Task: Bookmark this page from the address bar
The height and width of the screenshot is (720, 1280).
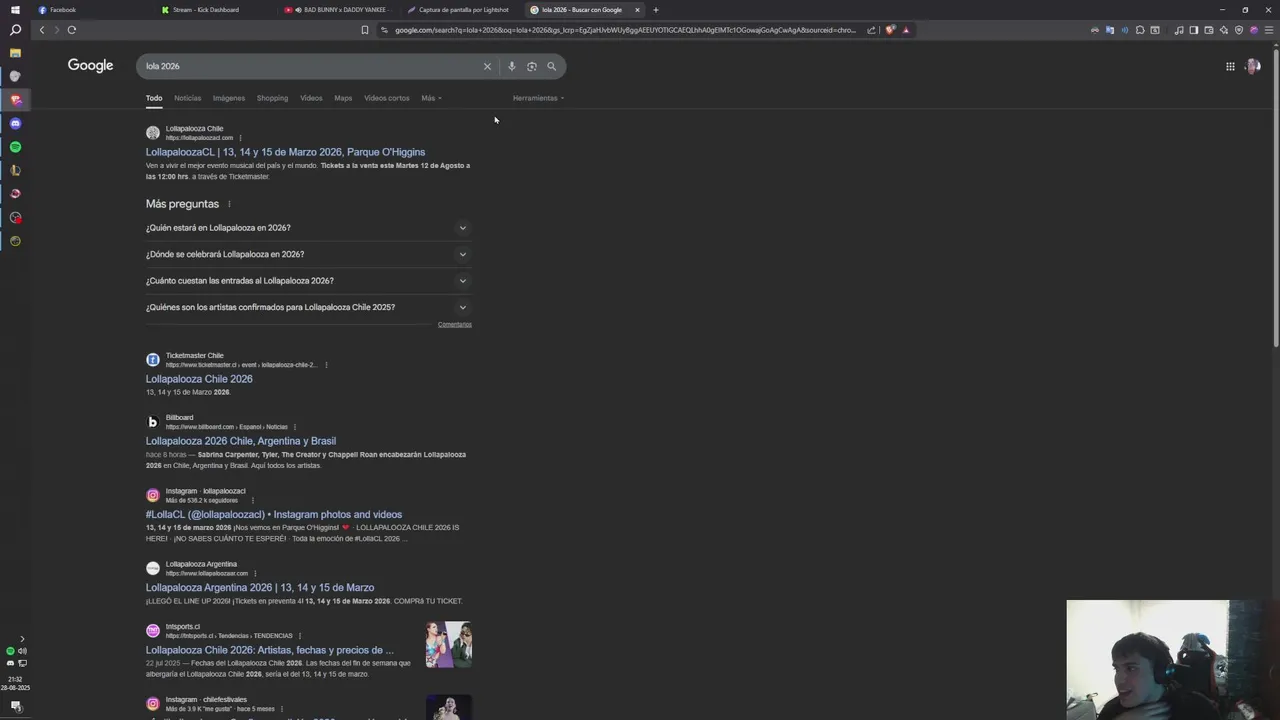Action: (x=365, y=30)
